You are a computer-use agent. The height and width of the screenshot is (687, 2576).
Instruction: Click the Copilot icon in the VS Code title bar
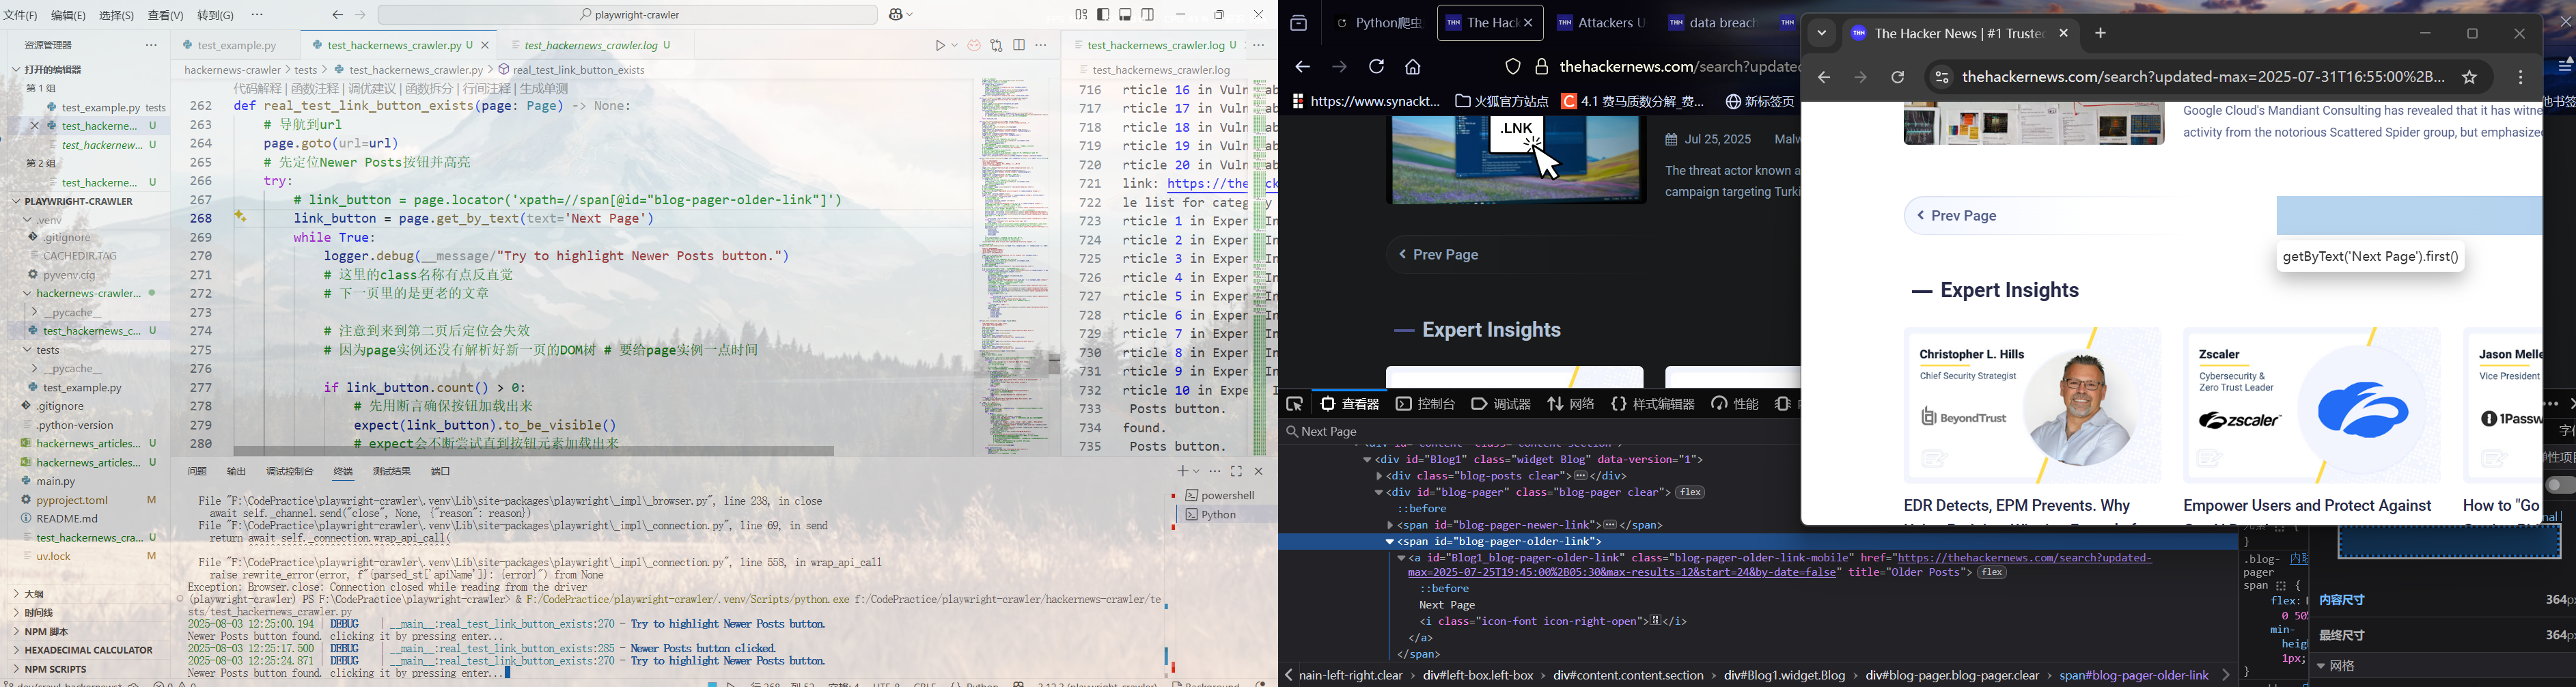click(896, 15)
